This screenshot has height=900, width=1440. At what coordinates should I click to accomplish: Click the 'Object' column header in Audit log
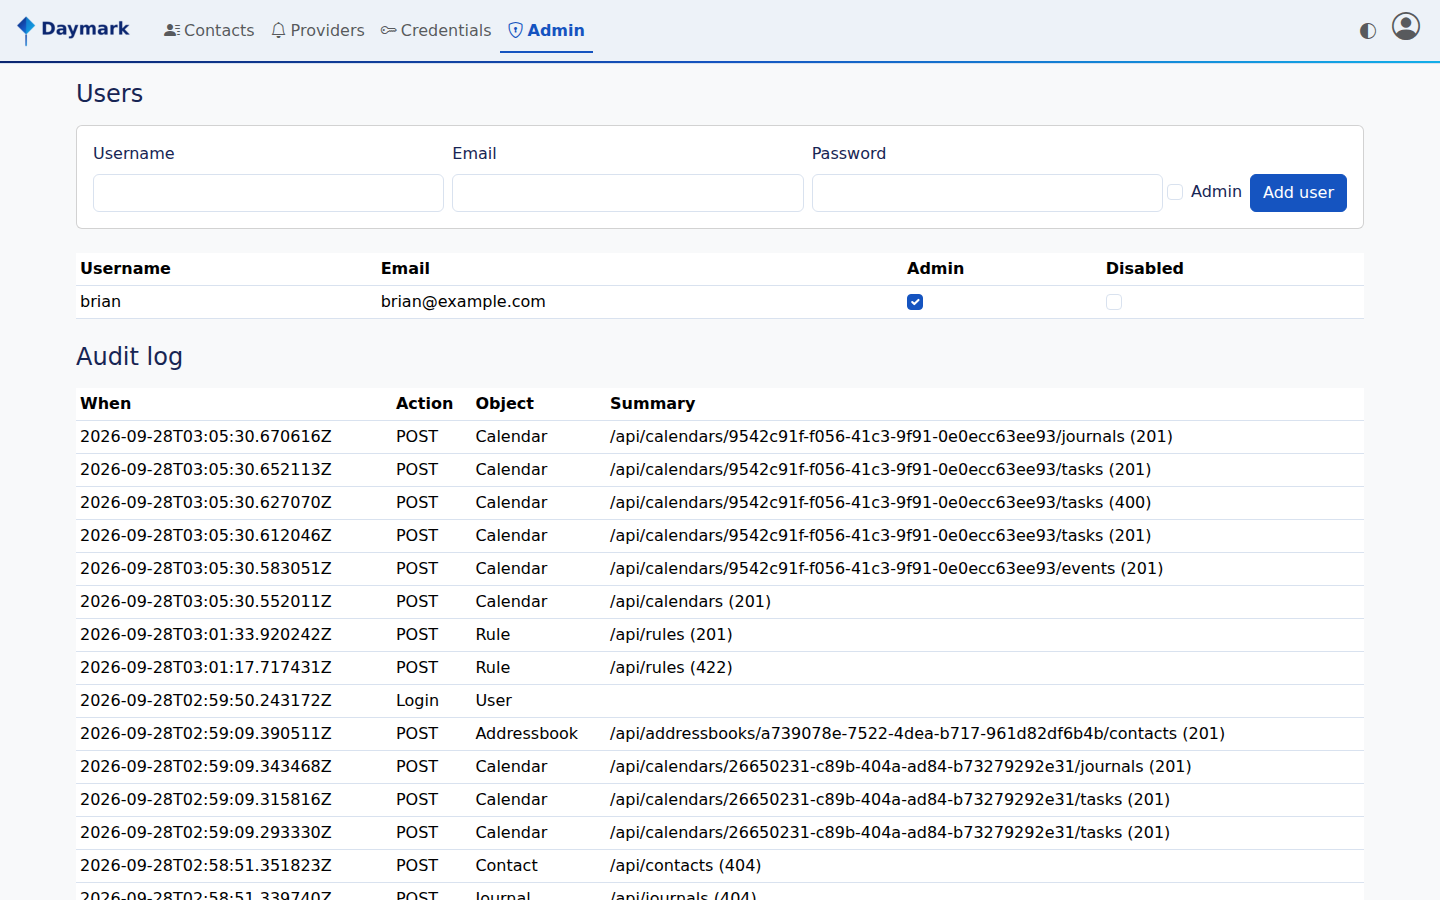(504, 404)
